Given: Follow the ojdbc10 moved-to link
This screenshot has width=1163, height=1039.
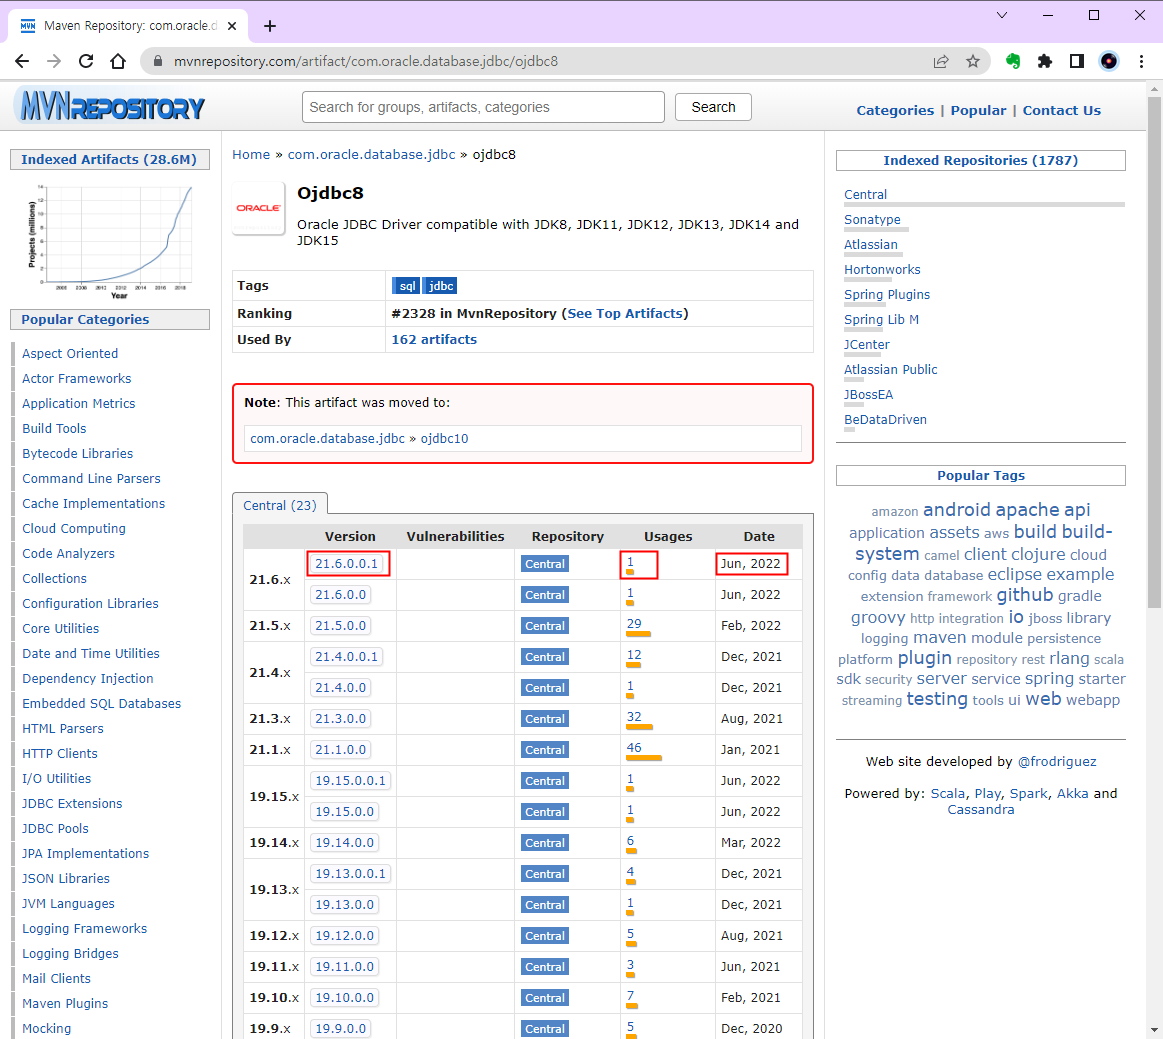Looking at the screenshot, I should coord(444,438).
